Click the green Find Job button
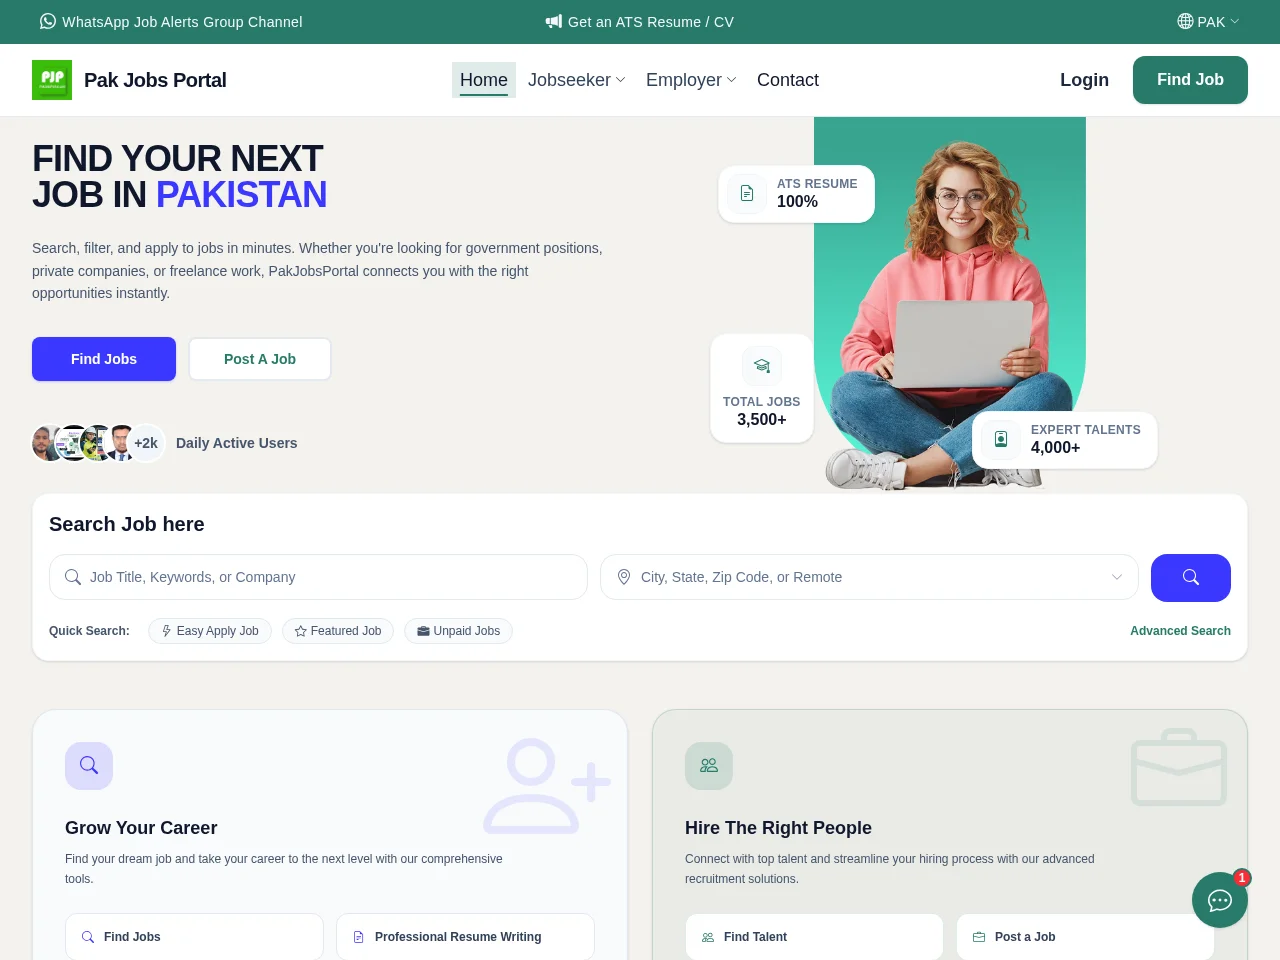The width and height of the screenshot is (1280, 960). click(x=1190, y=80)
